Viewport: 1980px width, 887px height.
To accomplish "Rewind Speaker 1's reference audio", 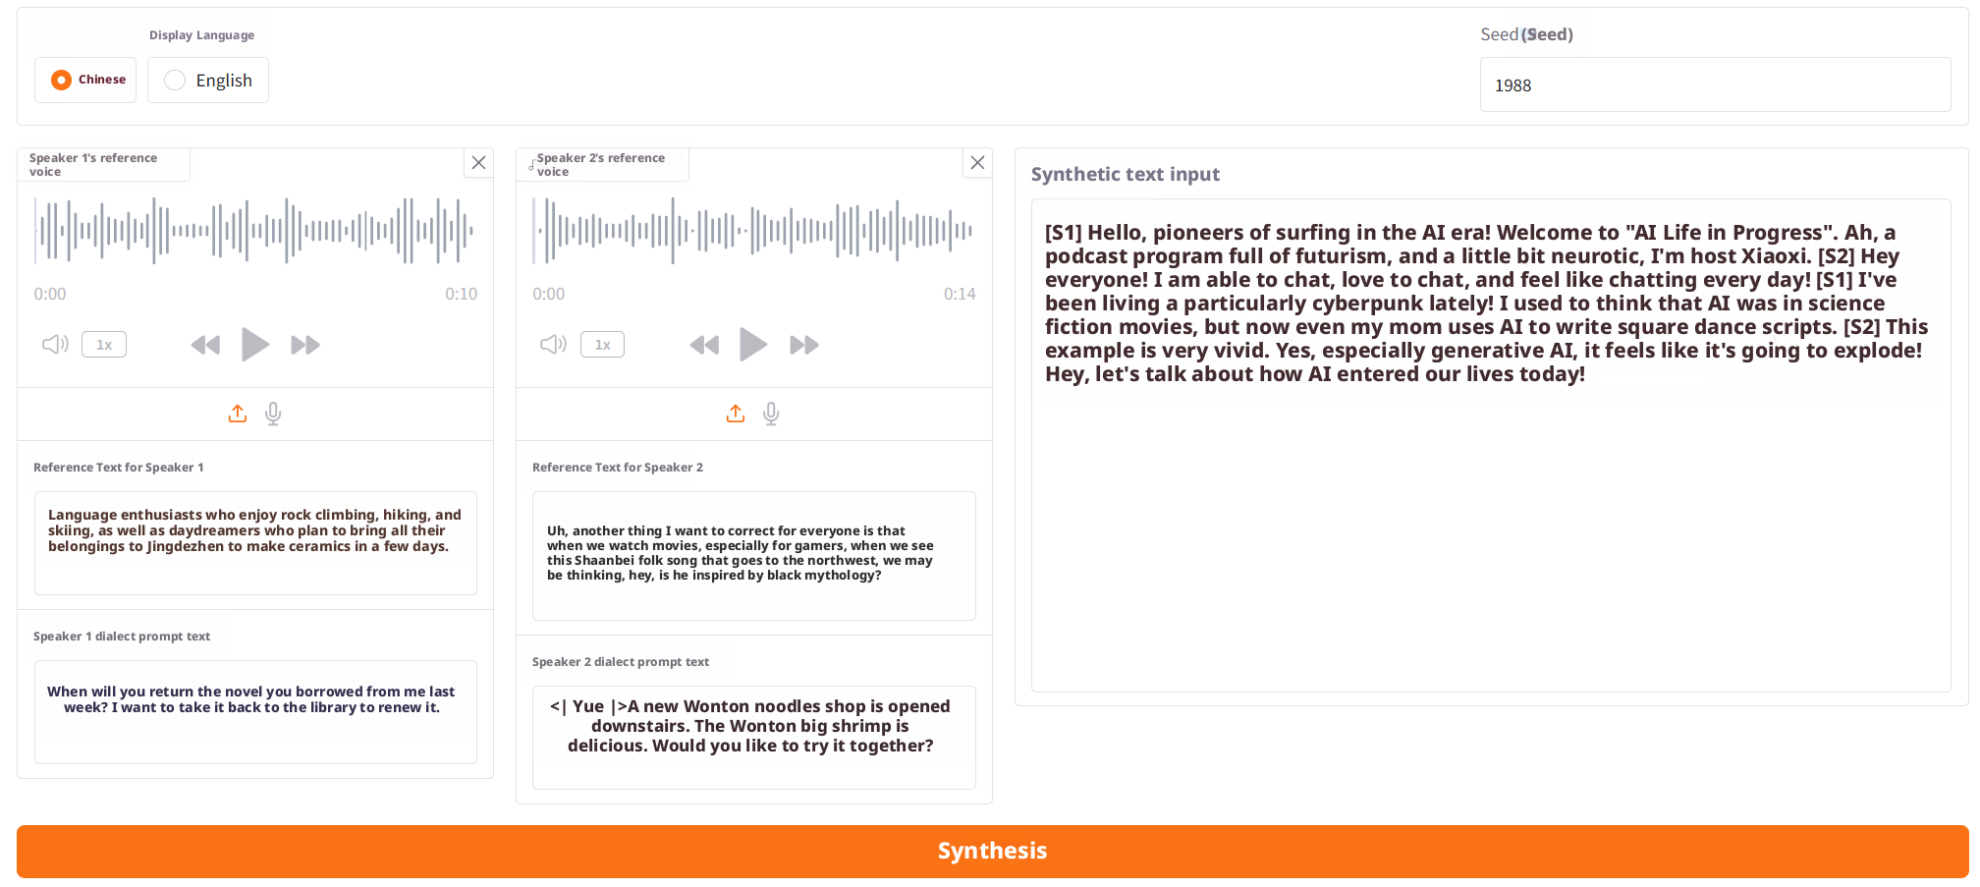I will click(205, 345).
